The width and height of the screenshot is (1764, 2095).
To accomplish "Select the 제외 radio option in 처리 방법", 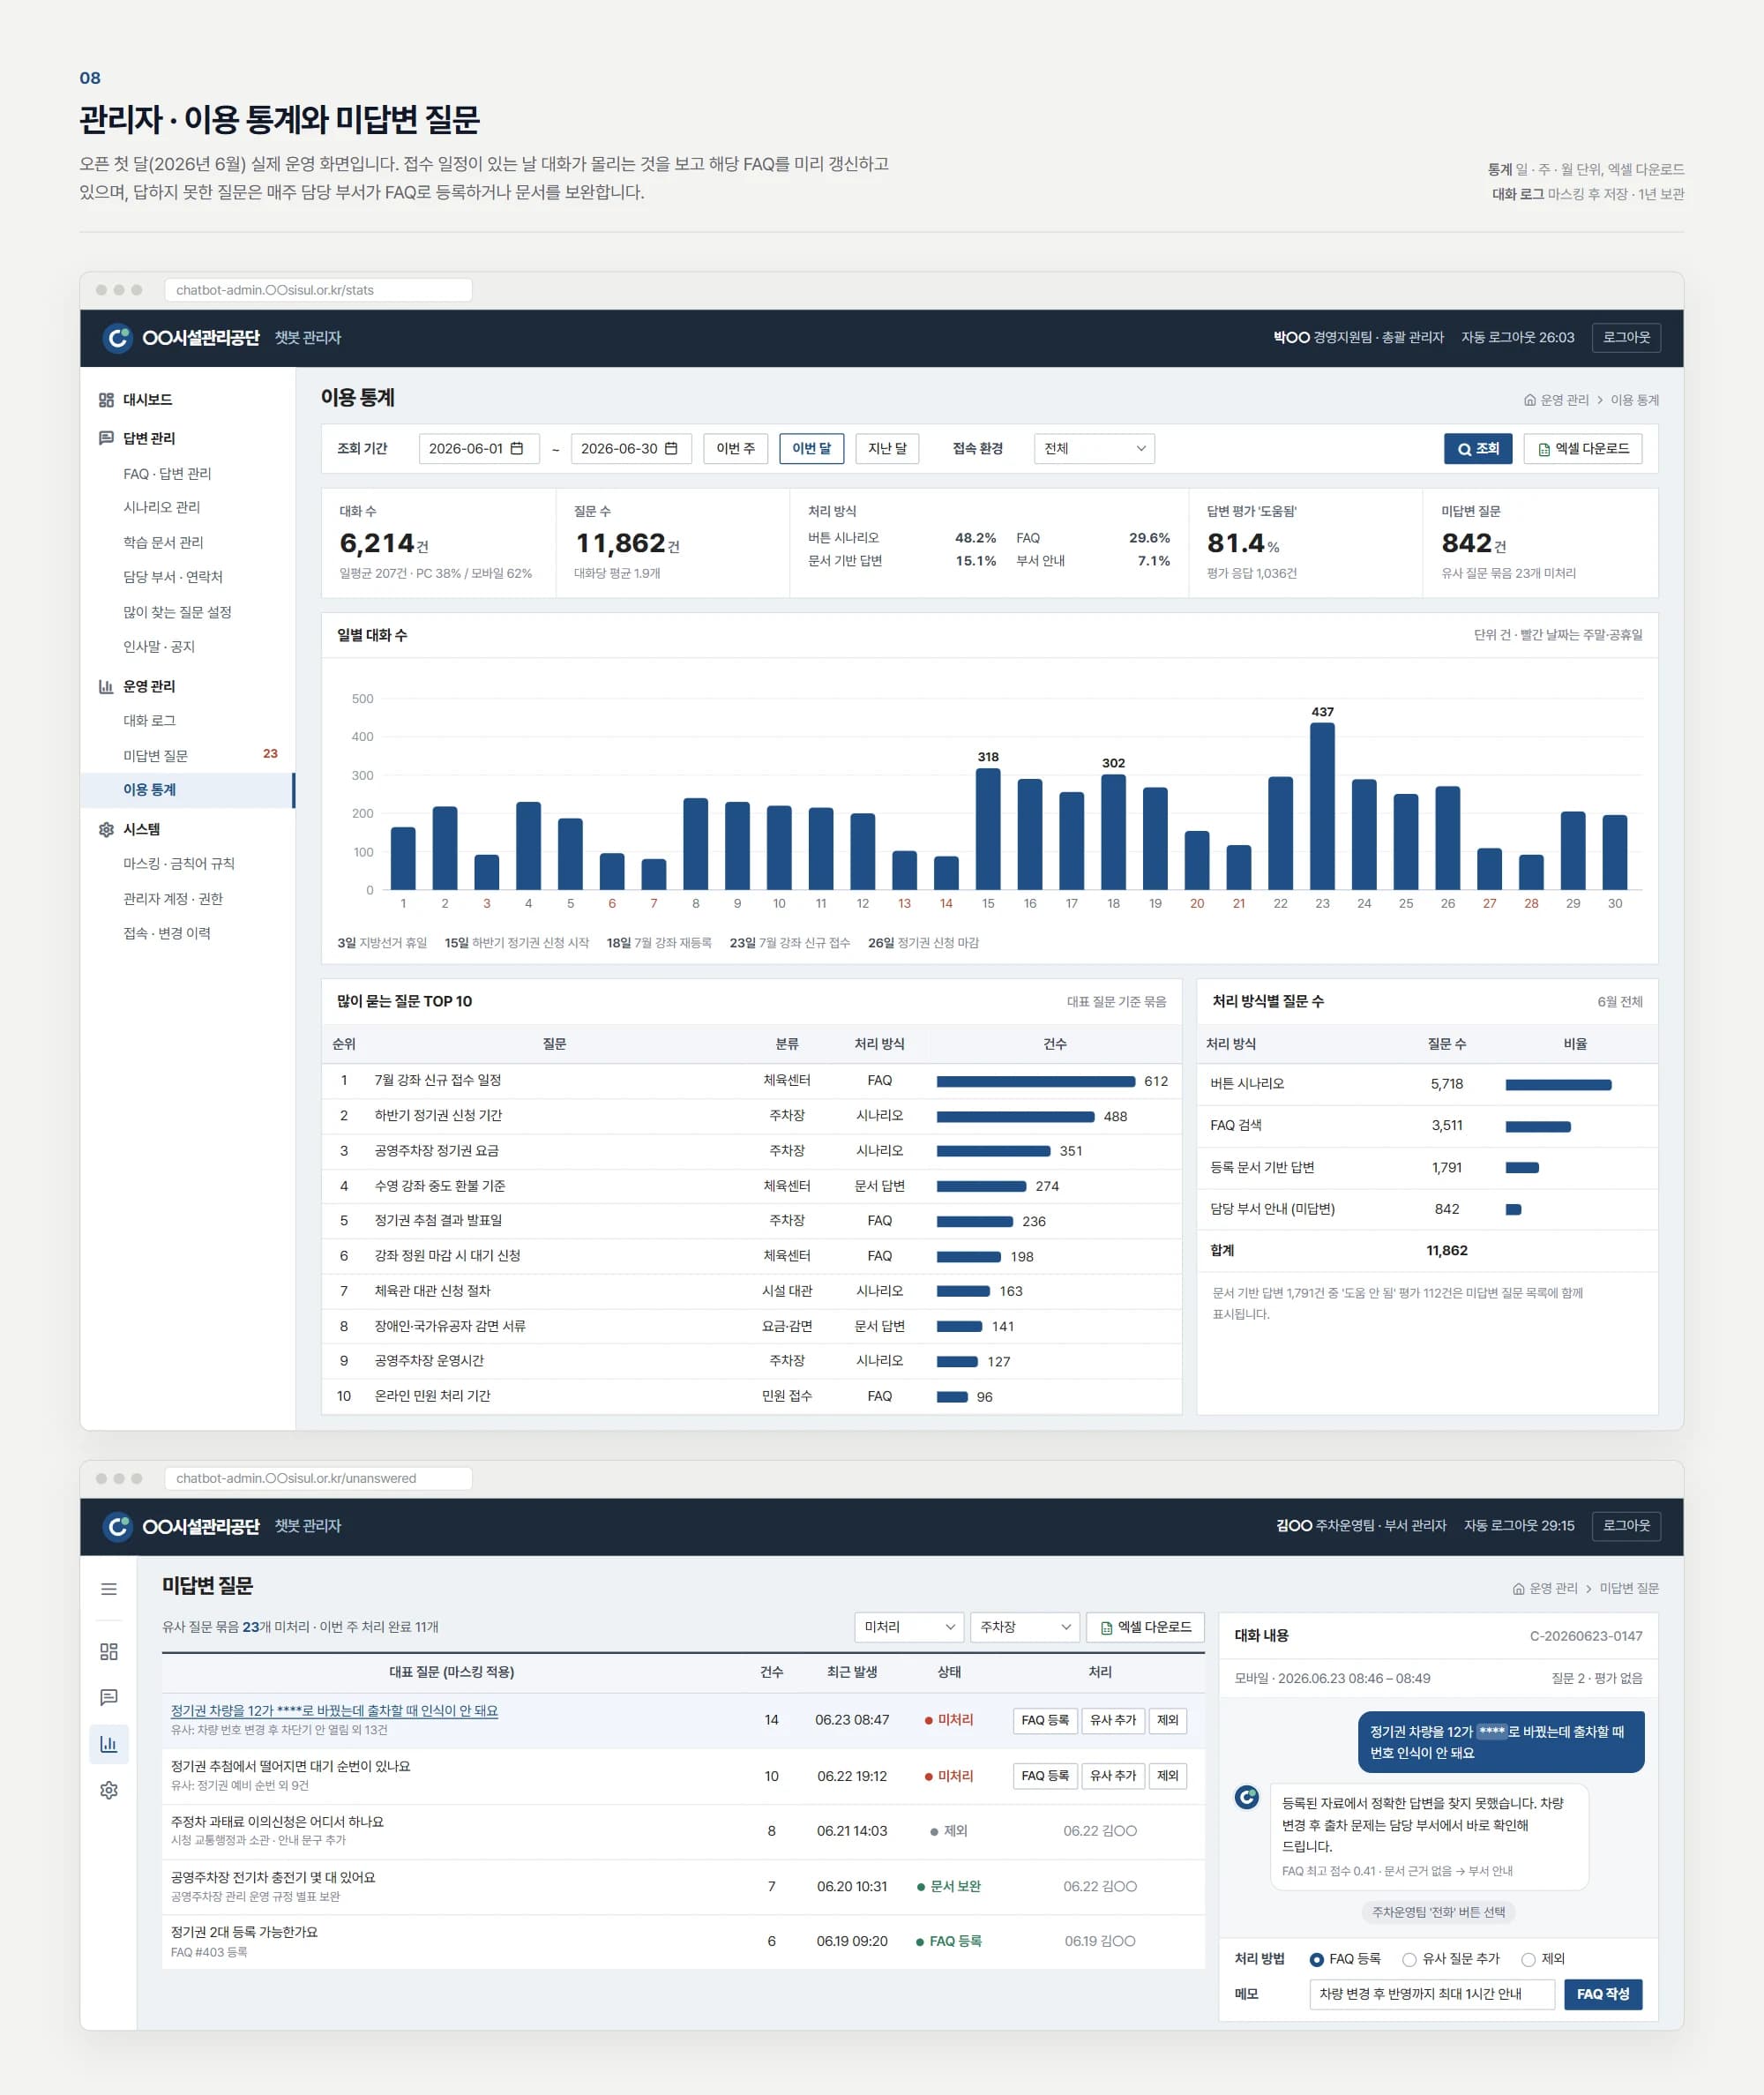I will tap(1528, 1959).
